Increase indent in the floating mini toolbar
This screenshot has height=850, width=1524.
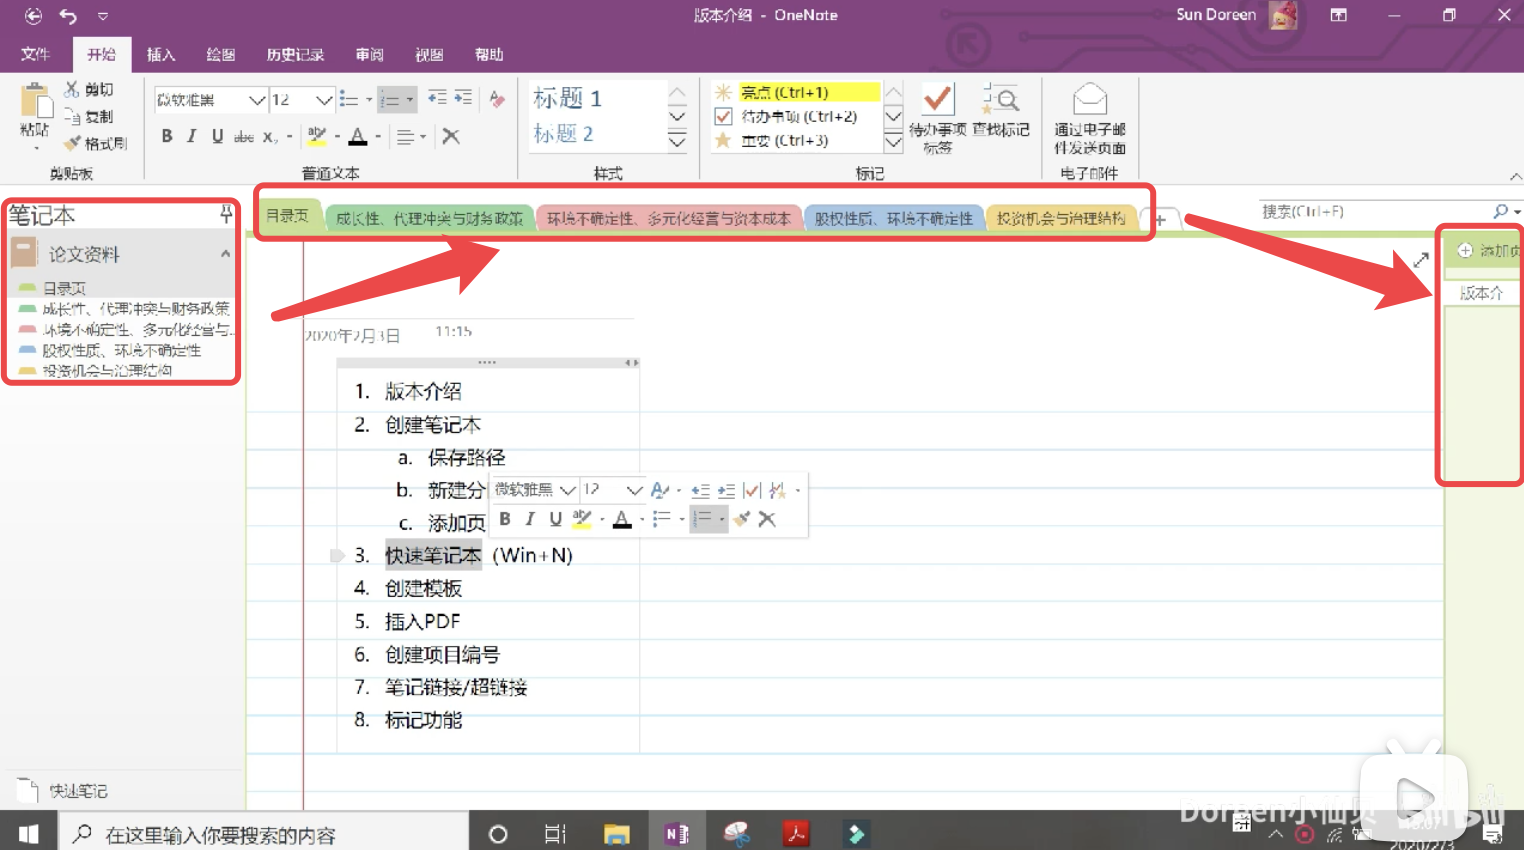(726, 490)
